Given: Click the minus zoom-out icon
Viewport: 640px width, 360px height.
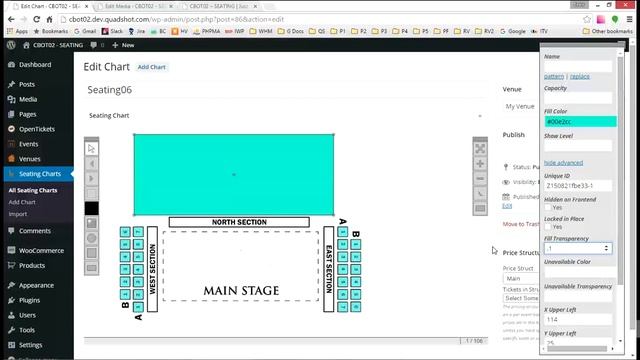Looking at the screenshot, I should coord(480,179).
